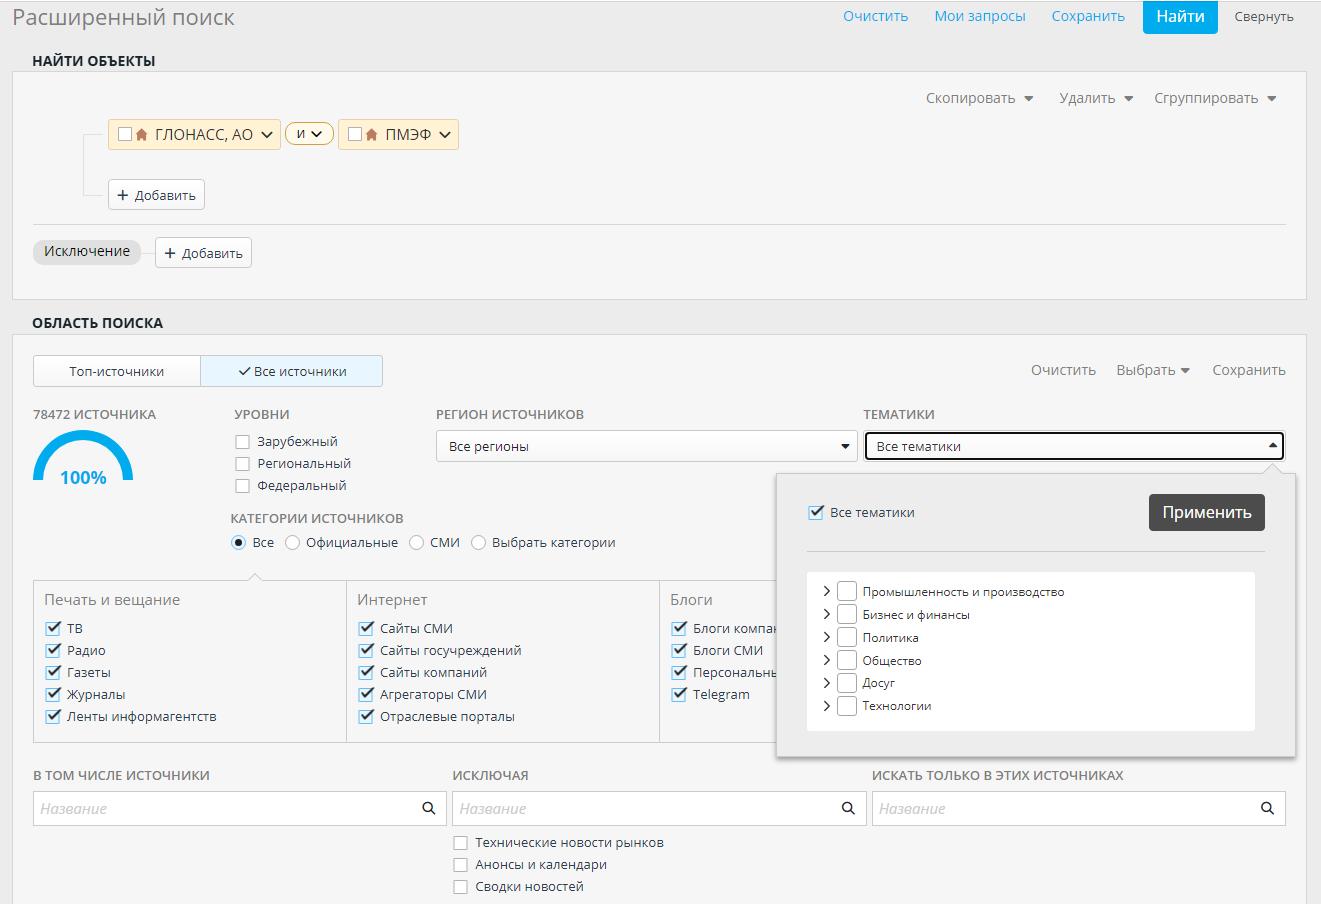
Task: Enable the Зарубежный level checkbox
Action: click(242, 442)
